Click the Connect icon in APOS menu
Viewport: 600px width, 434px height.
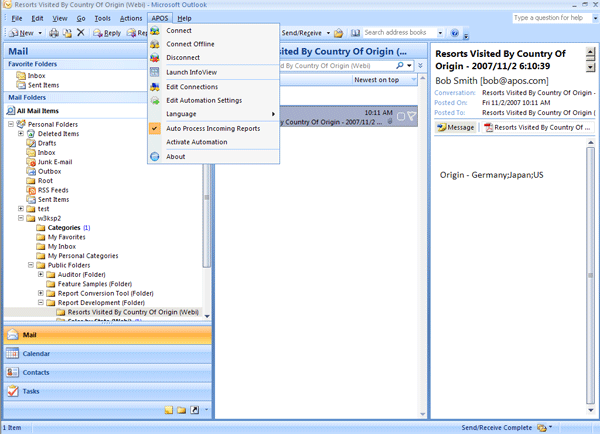(x=155, y=31)
